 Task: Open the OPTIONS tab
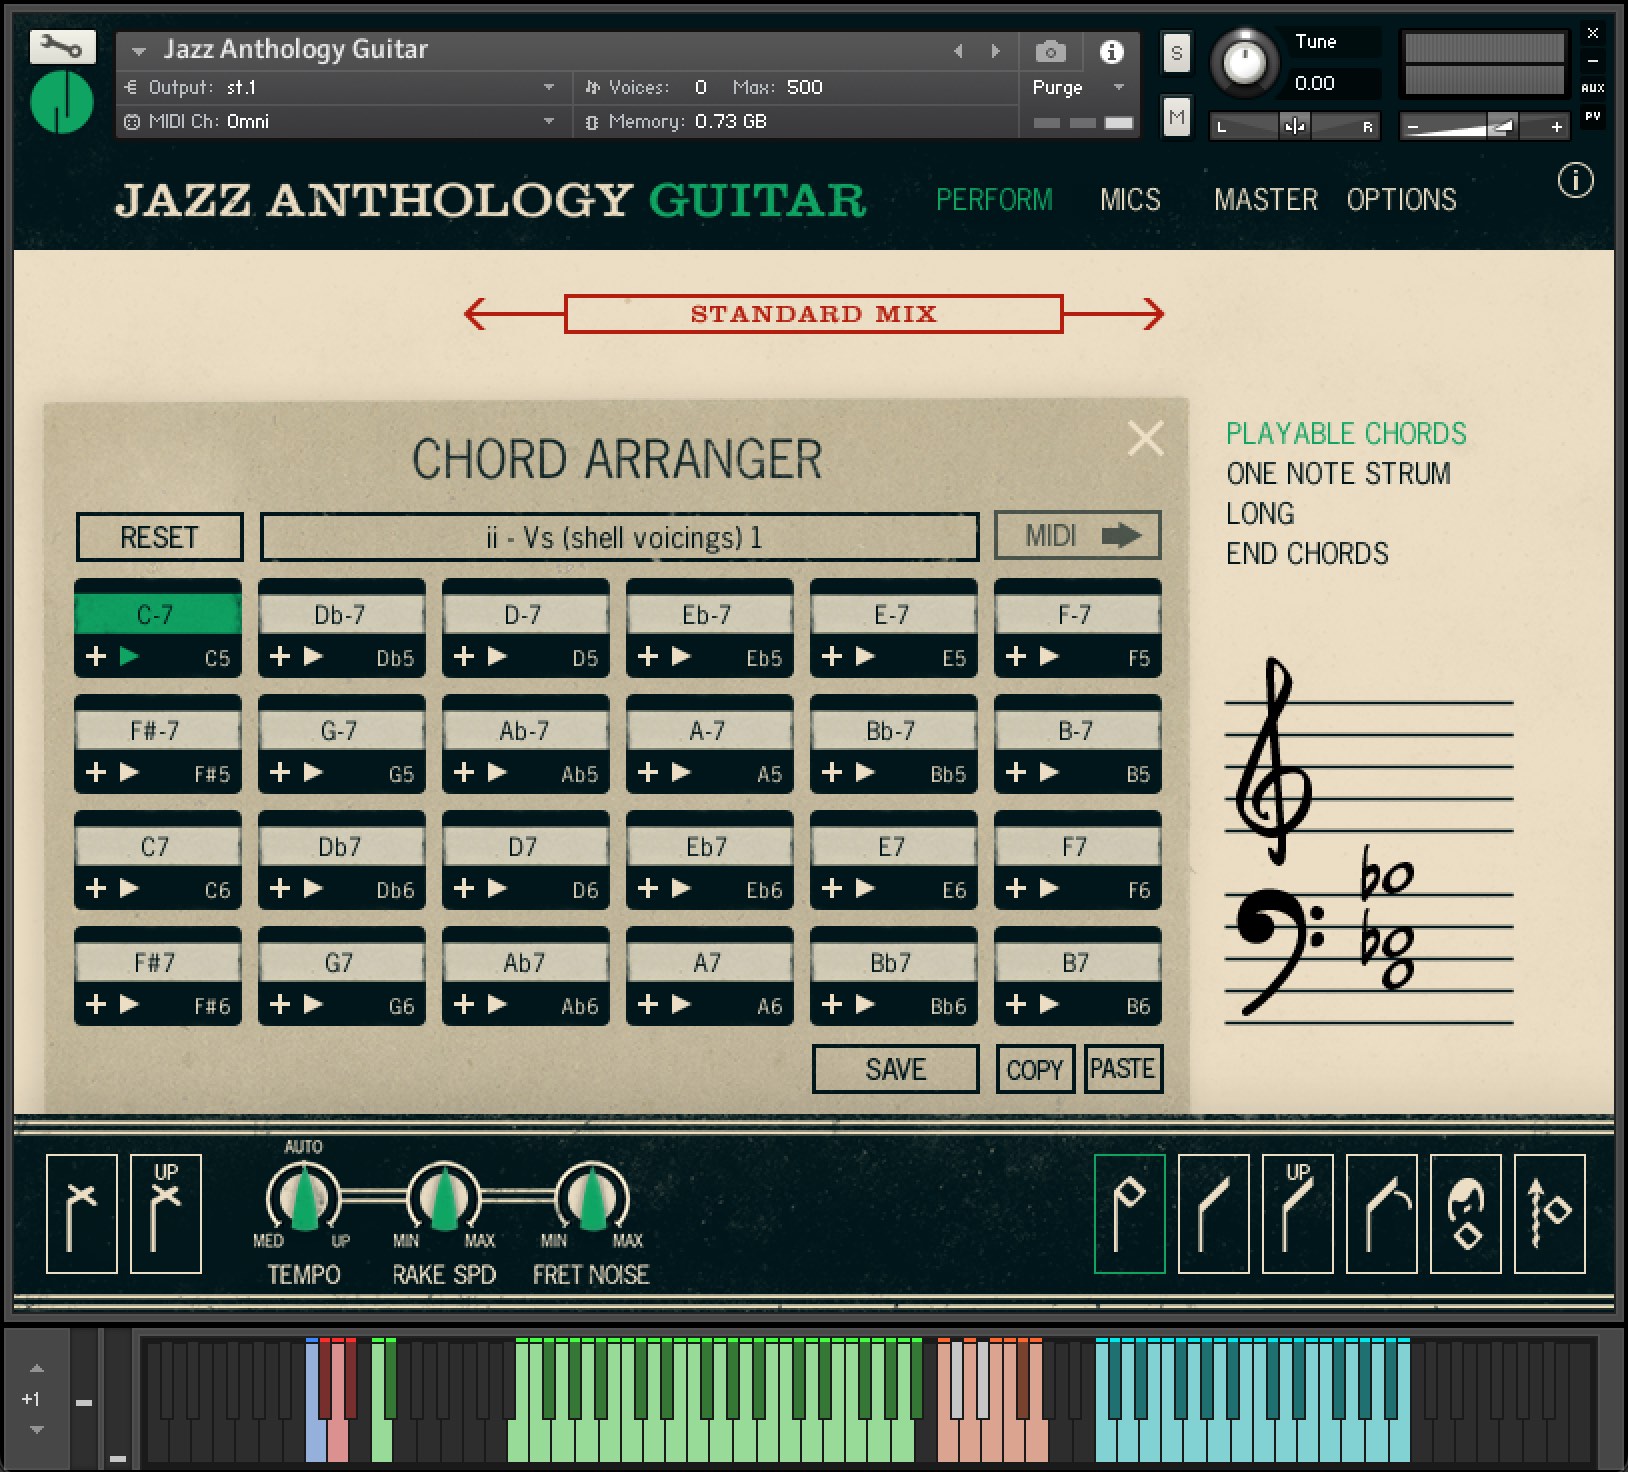click(x=1401, y=200)
